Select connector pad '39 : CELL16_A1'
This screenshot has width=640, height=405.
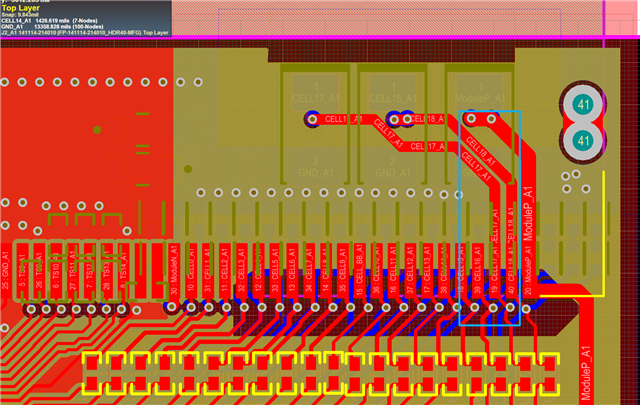(x=478, y=271)
